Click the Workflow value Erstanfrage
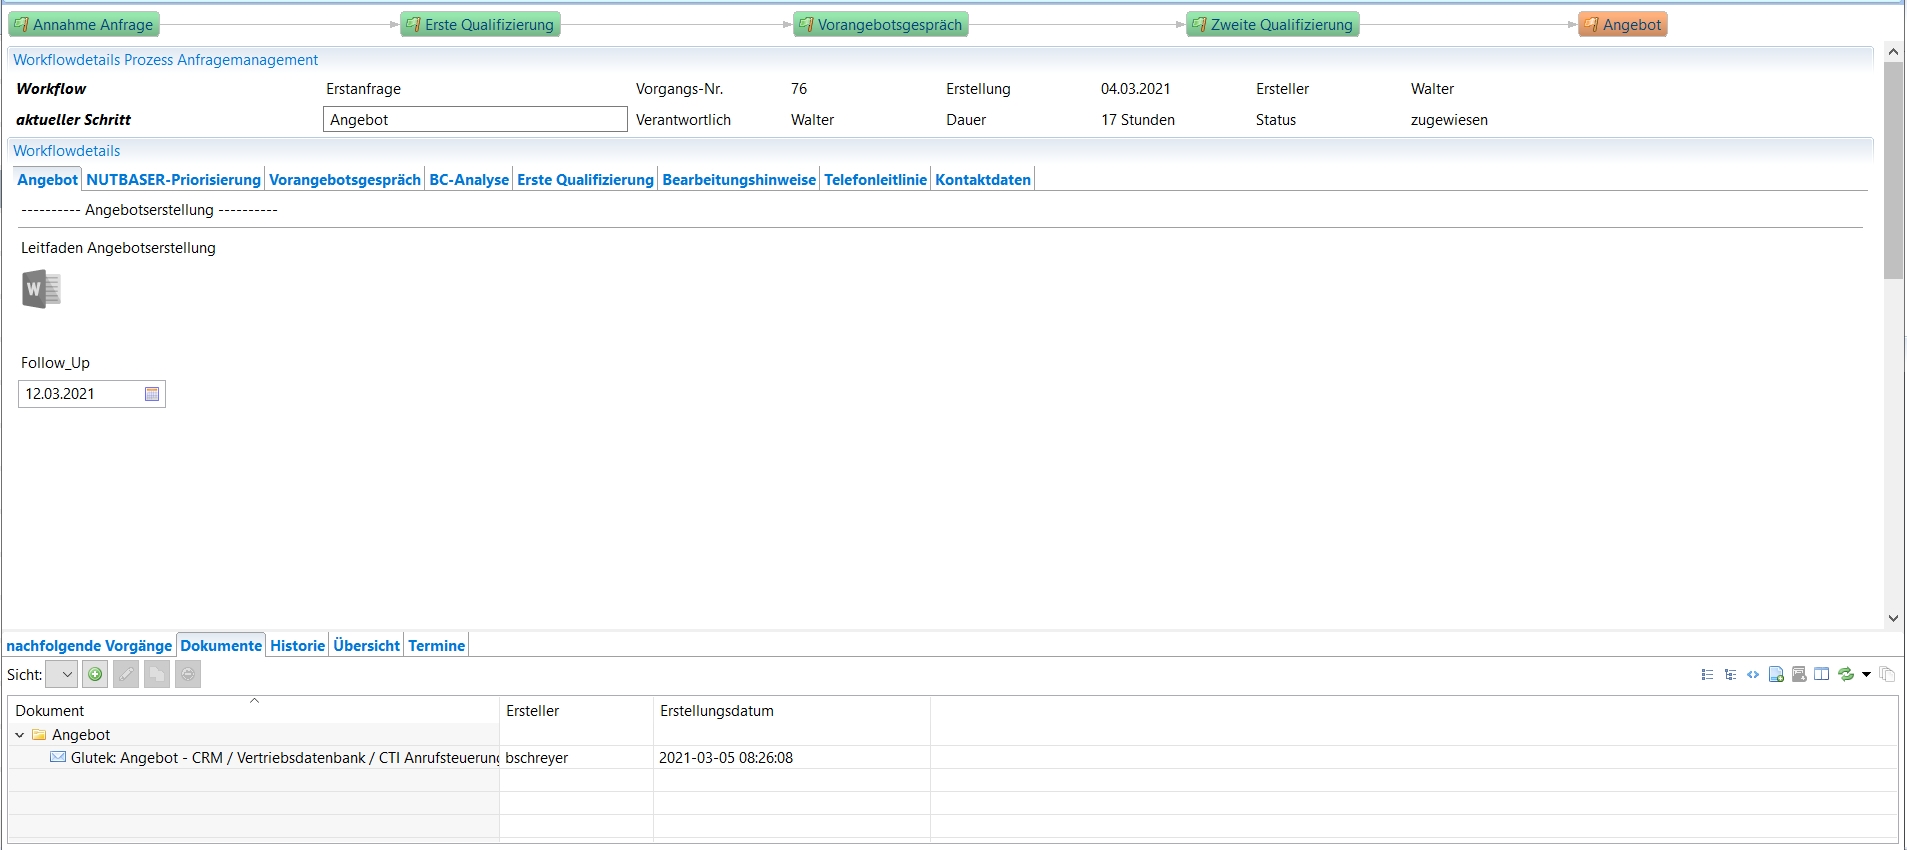The height and width of the screenshot is (850, 1907). 363,89
